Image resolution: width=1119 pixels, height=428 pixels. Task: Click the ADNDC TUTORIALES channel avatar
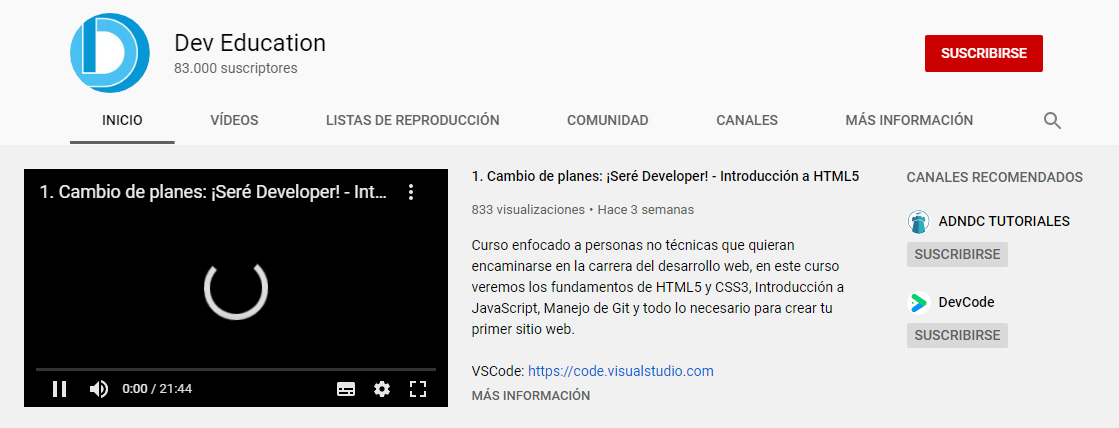[918, 222]
